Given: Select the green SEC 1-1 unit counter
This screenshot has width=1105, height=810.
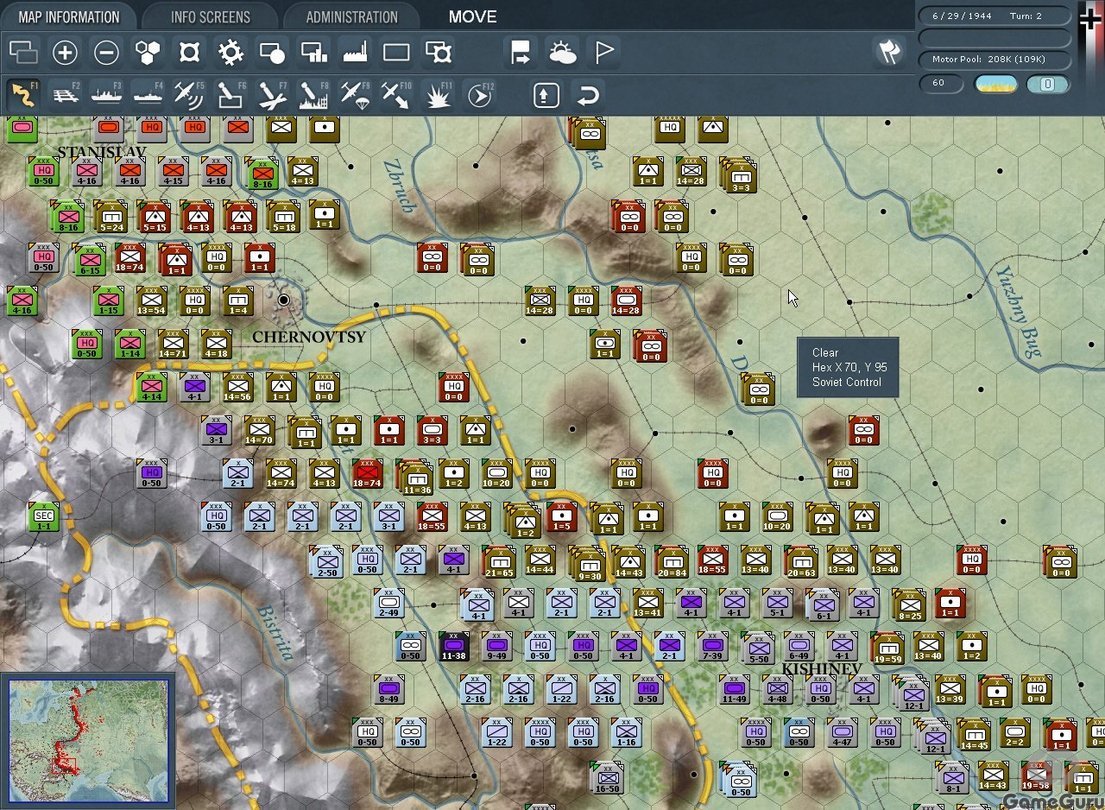Looking at the screenshot, I should pos(44,517).
